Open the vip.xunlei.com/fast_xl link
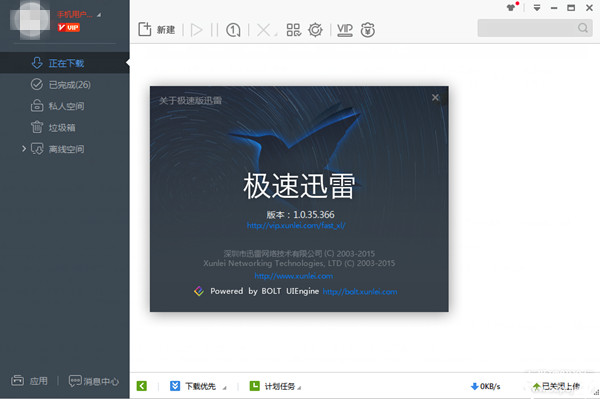 coord(296,226)
